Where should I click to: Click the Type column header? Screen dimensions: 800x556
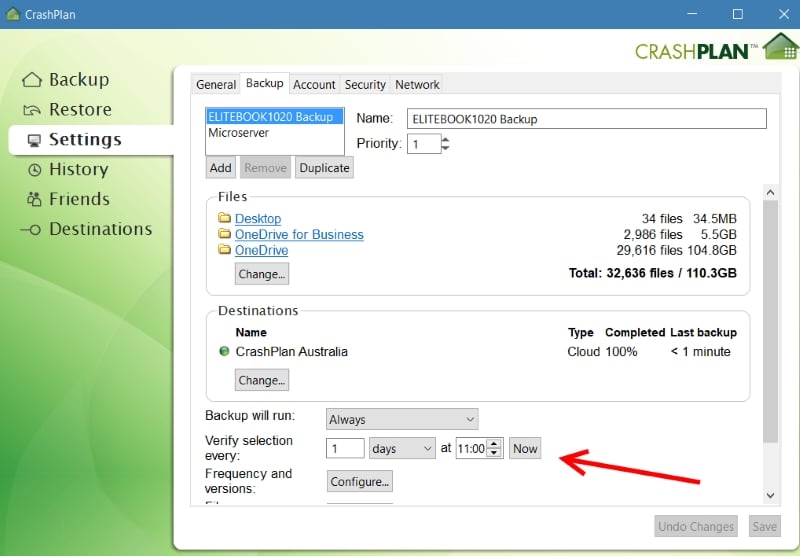pyautogui.click(x=581, y=332)
